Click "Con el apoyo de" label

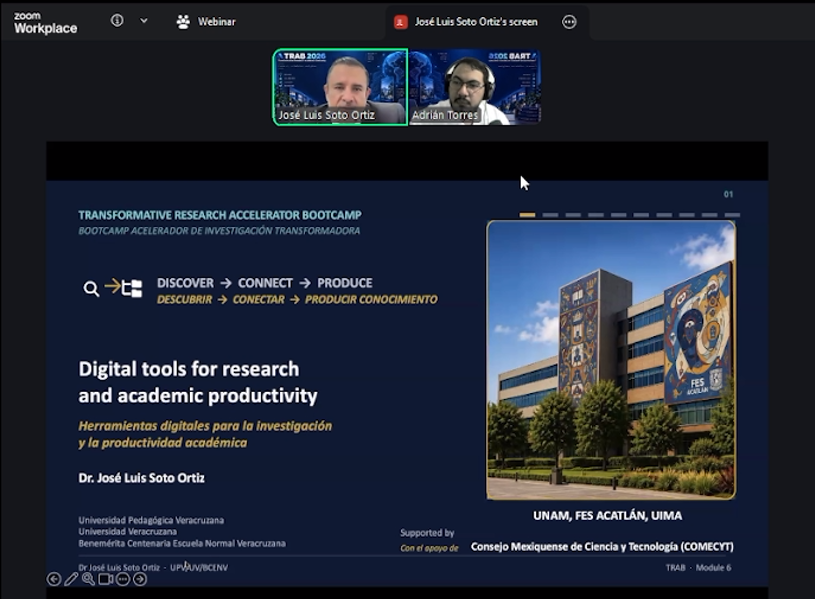pyautogui.click(x=429, y=548)
